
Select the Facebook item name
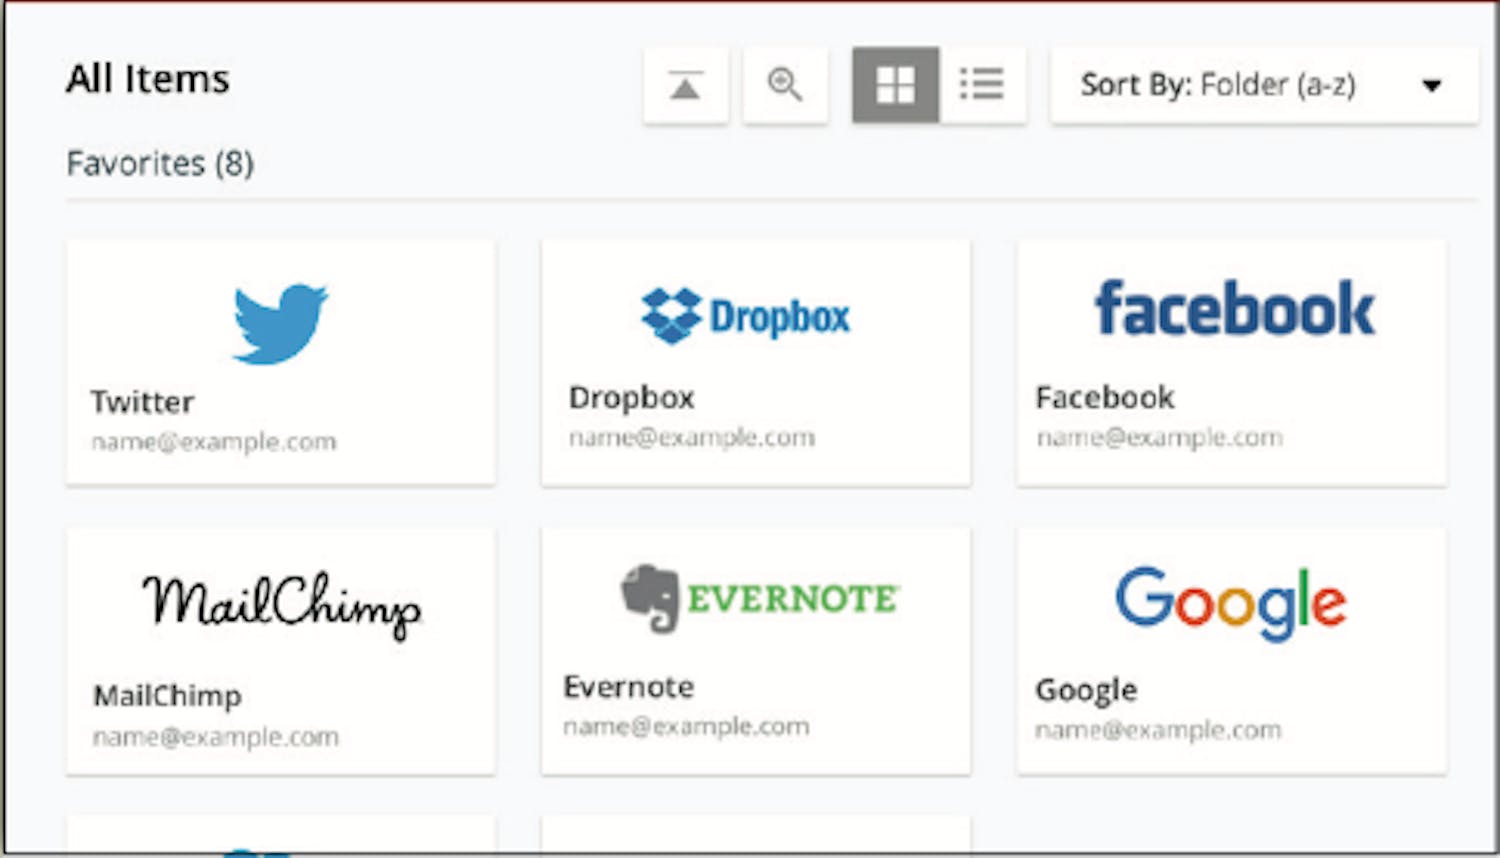(1105, 398)
